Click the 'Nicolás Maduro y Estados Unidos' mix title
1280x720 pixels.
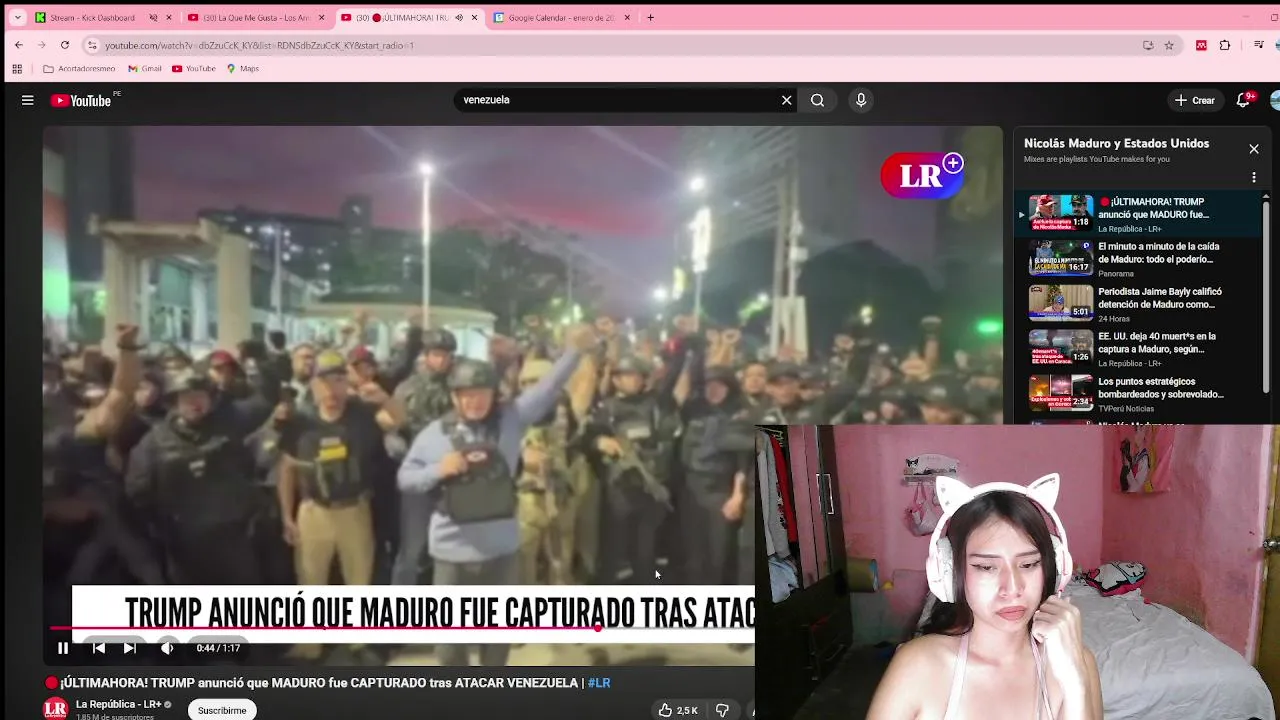click(x=1116, y=143)
